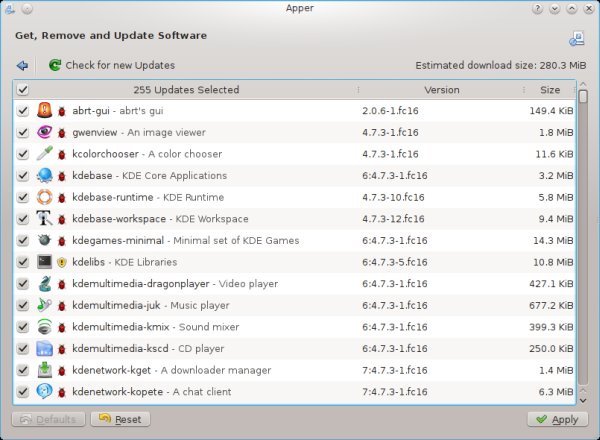Viewport: 600px width, 440px height.
Task: Click the Defaults button
Action: (x=49, y=419)
